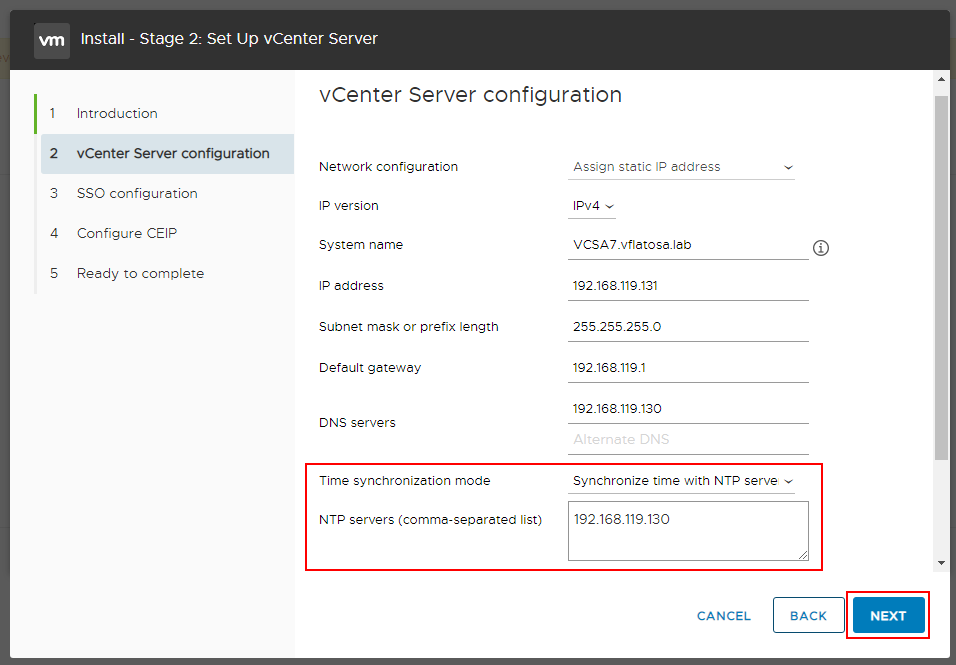Viewport: 956px width, 665px height.
Task: Click the Alternate DNS input field
Action: tap(688, 439)
